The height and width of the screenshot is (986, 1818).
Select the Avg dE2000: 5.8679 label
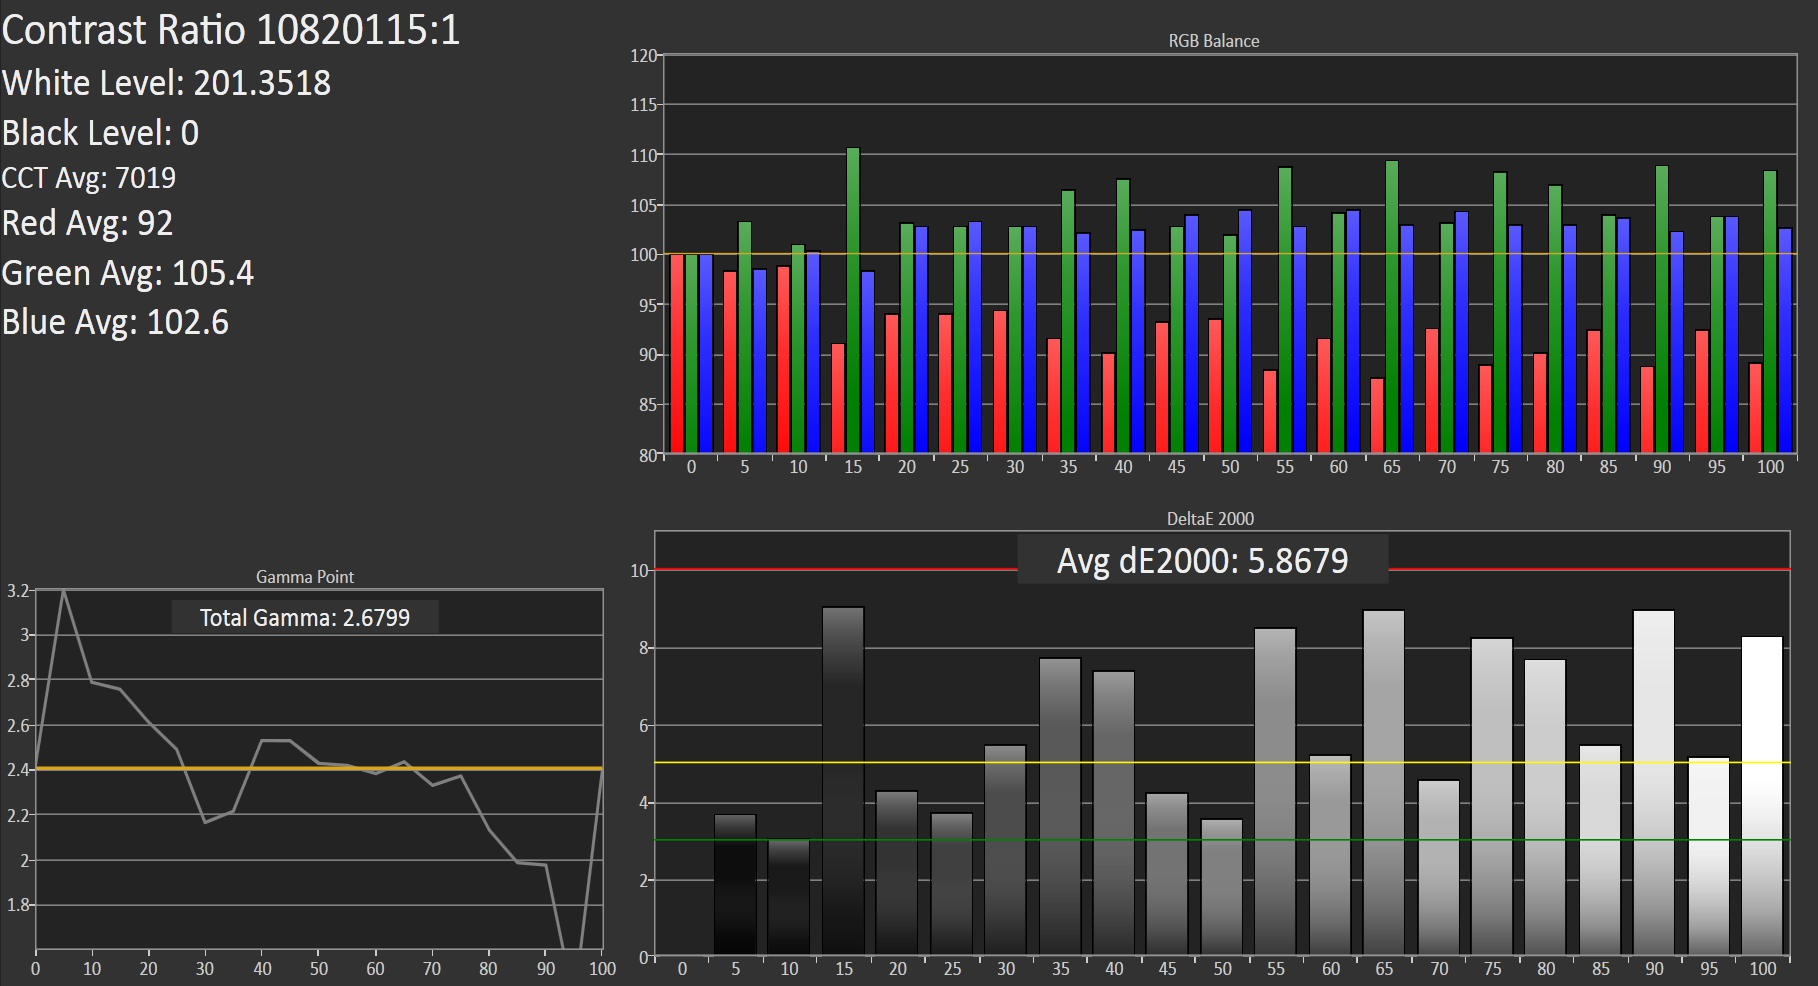1203,561
